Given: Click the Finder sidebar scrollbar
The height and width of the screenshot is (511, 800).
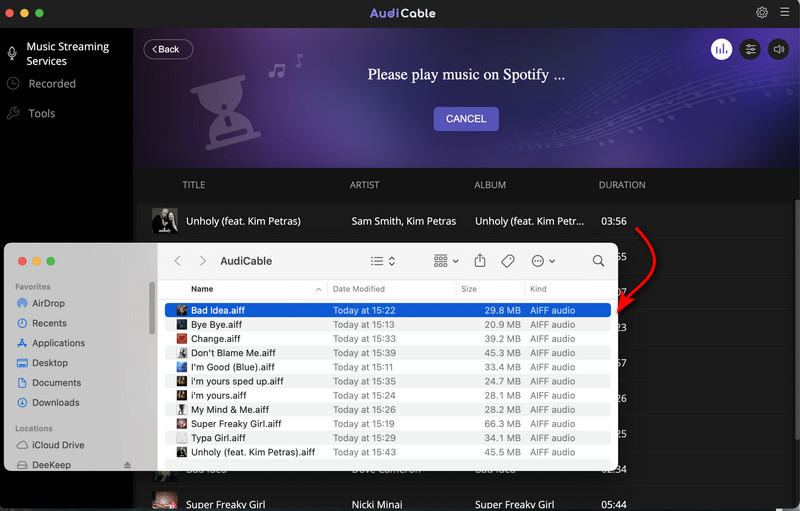Looking at the screenshot, I should click(152, 308).
